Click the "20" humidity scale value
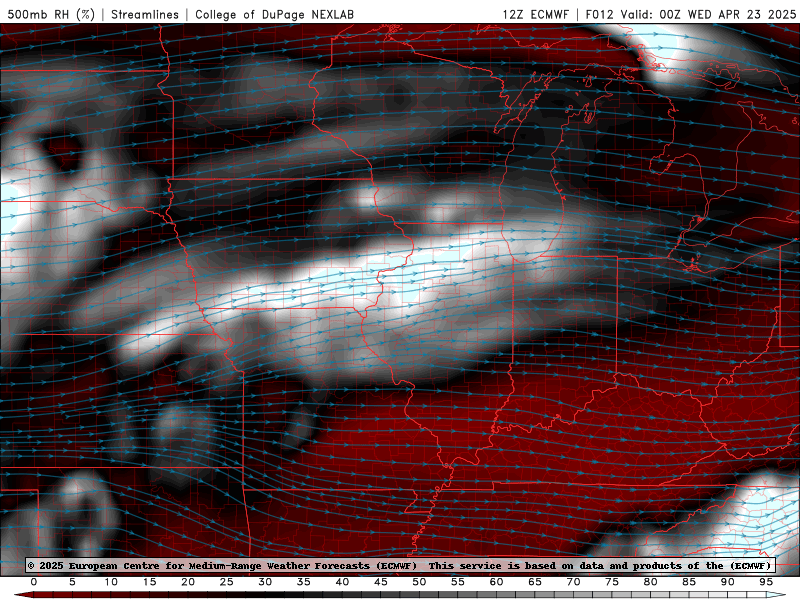The height and width of the screenshot is (600, 800). 188,582
